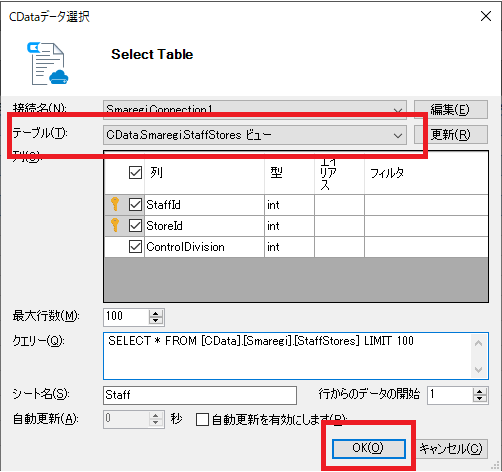Click the filter cell for ControlDivision

tap(426, 247)
